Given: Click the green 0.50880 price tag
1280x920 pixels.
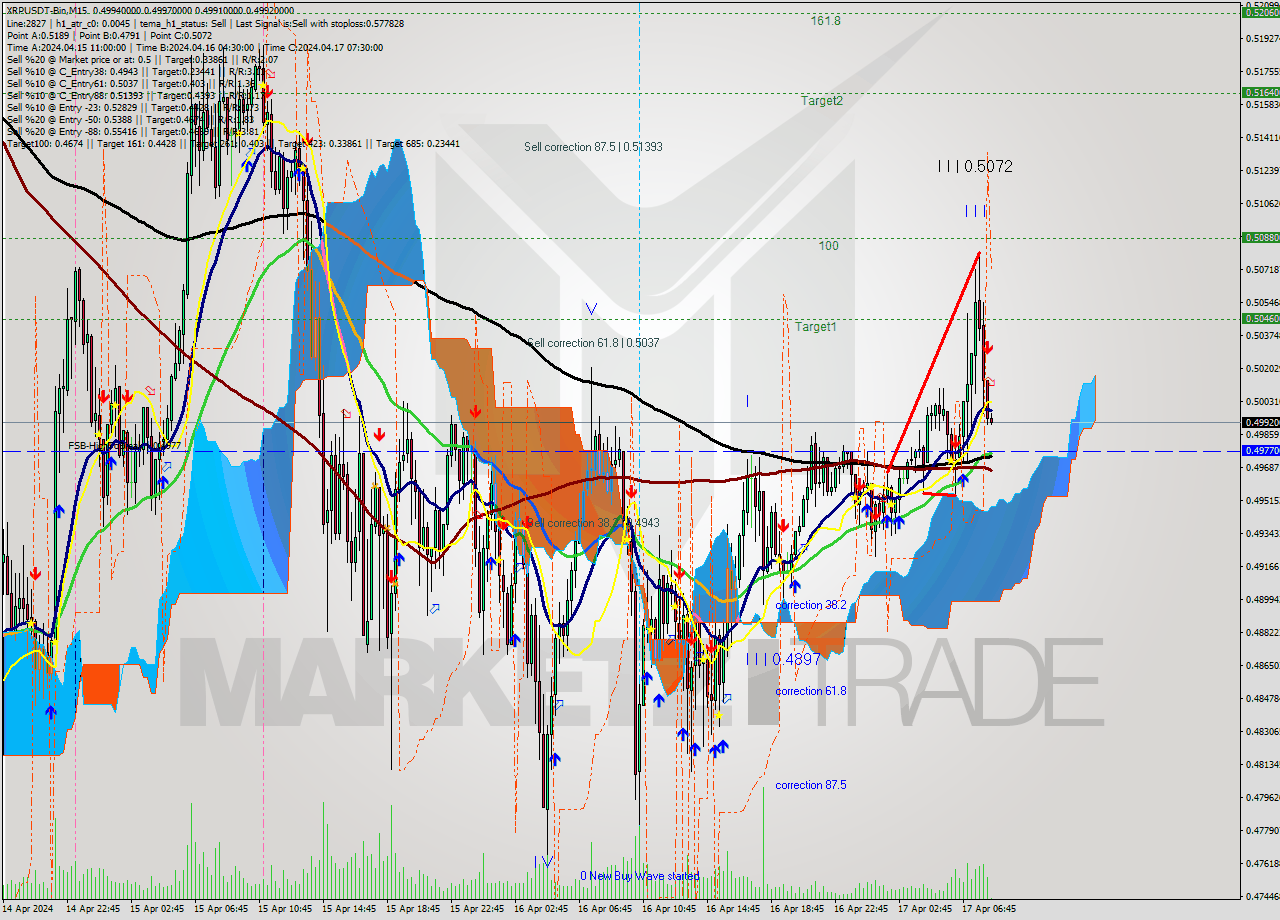Looking at the screenshot, I should 1261,237.
